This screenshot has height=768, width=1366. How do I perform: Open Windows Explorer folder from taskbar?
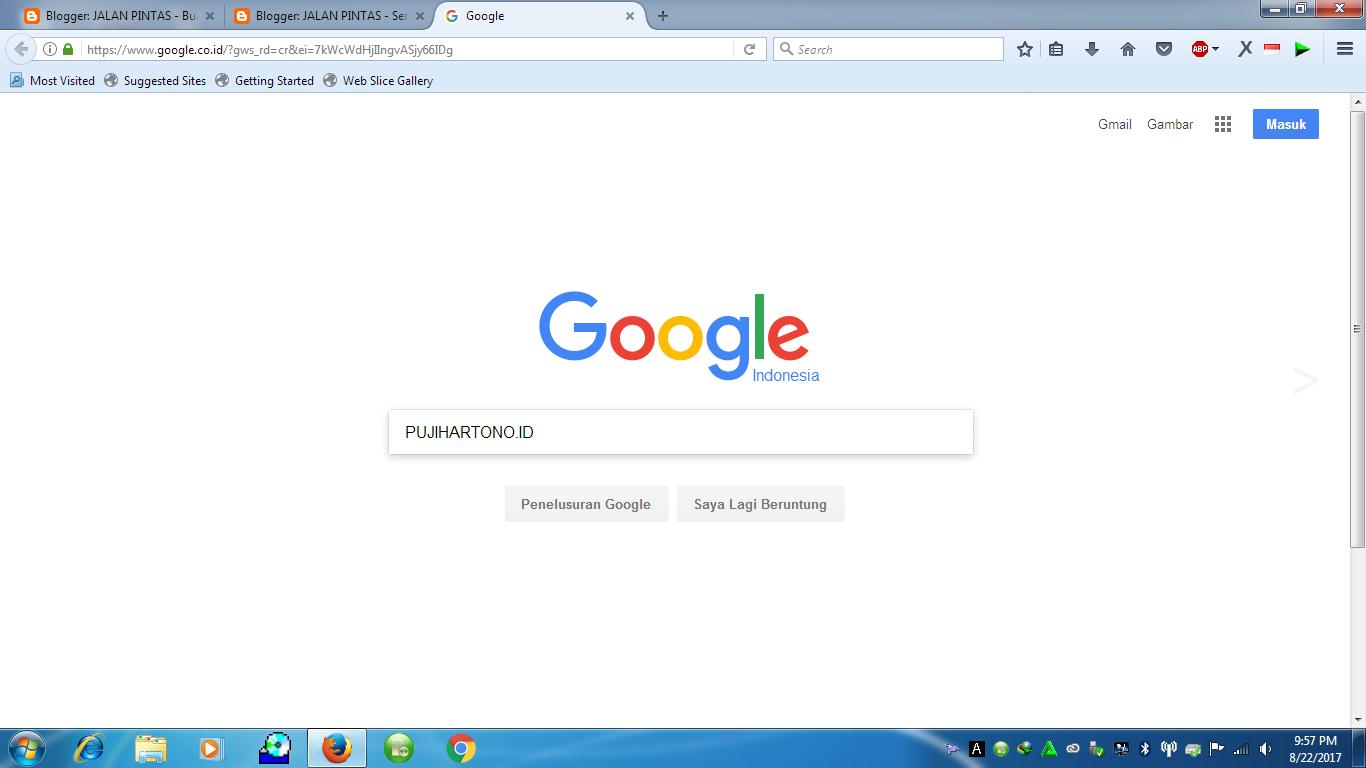(151, 748)
